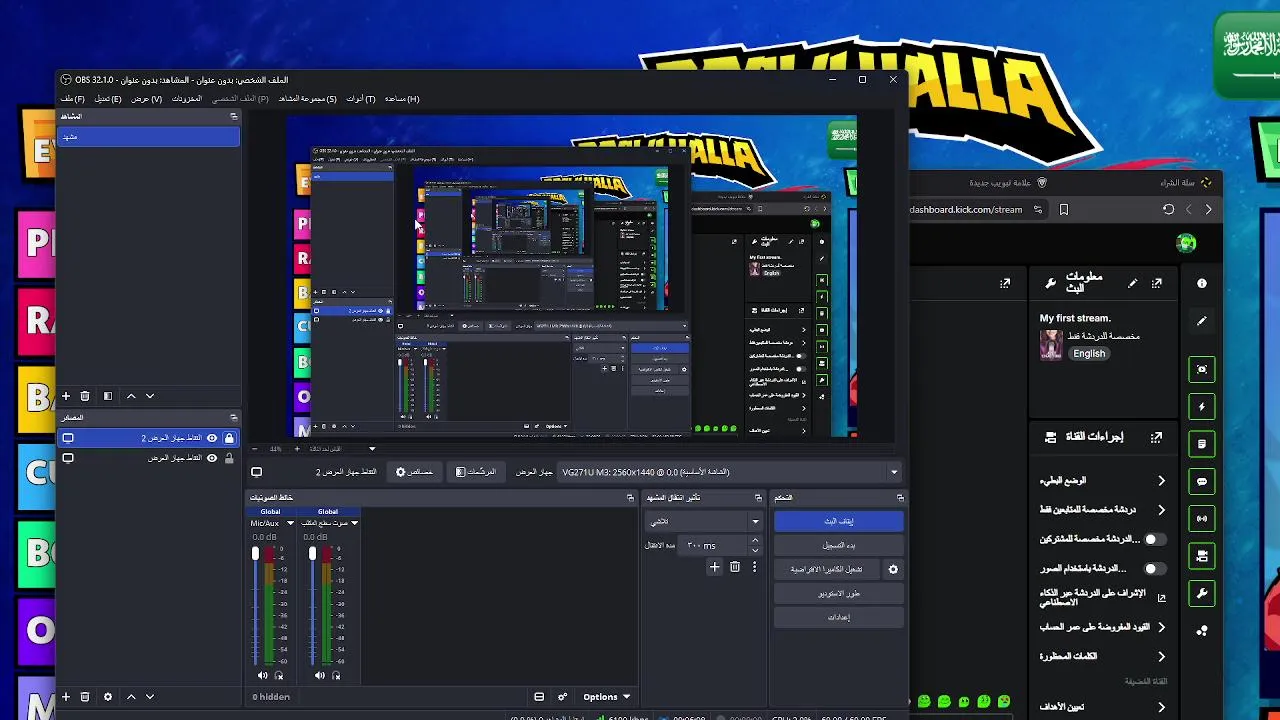
Task: Open Desktop Audio channel dropdown arrow
Action: point(354,523)
